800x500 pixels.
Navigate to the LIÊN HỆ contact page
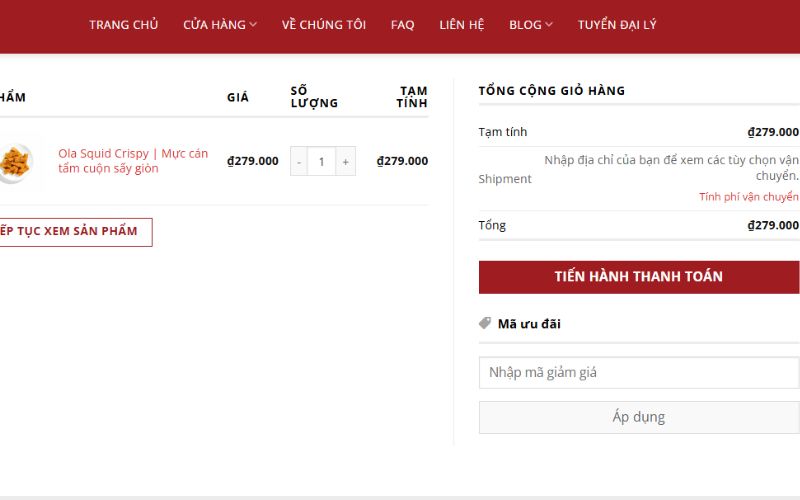461,25
